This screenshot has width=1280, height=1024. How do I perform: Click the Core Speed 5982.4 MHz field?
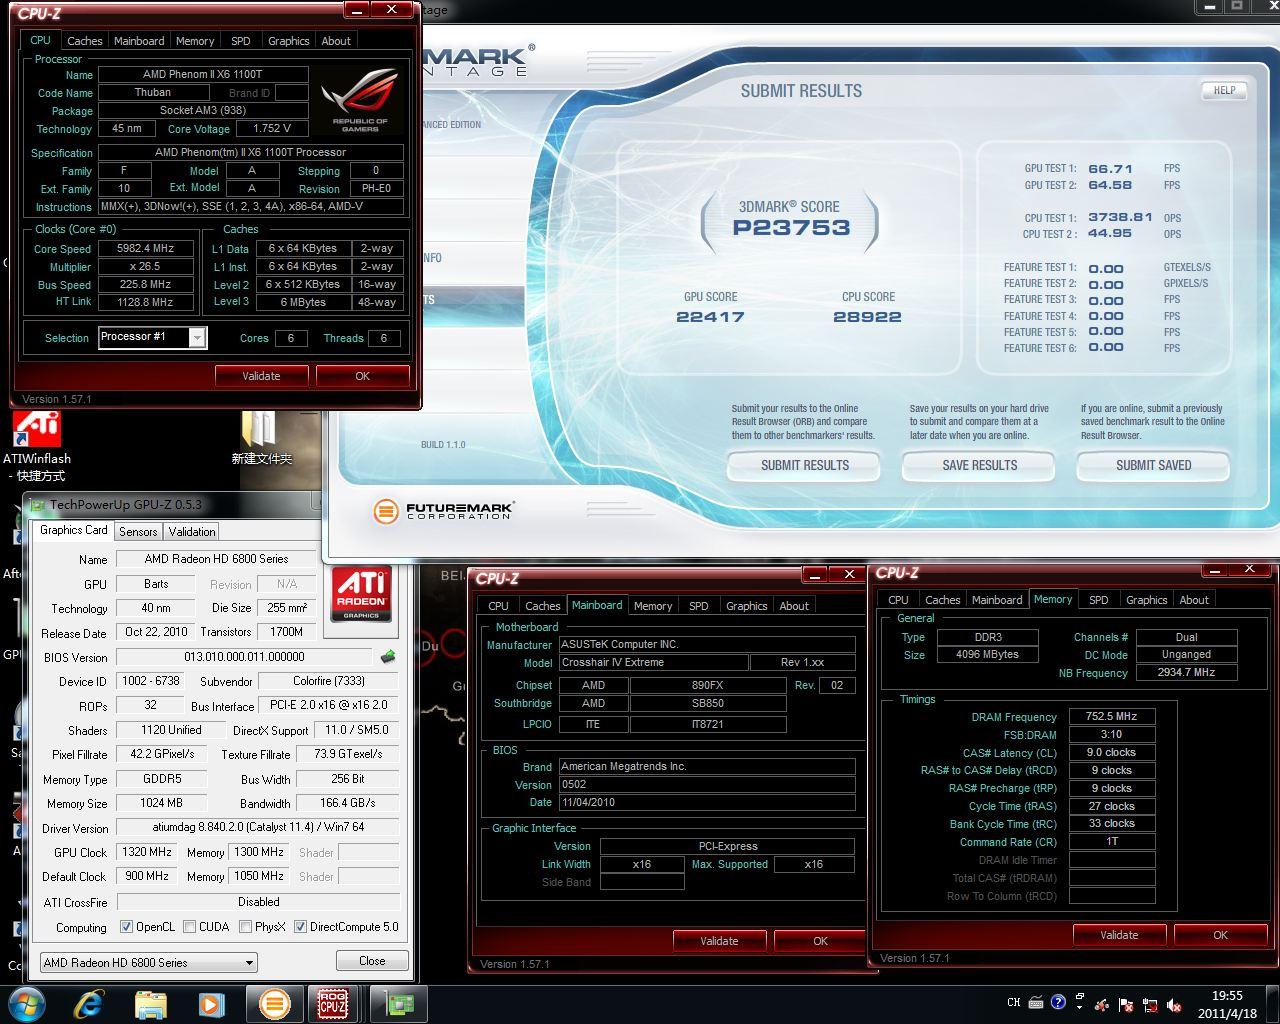pyautogui.click(x=145, y=249)
